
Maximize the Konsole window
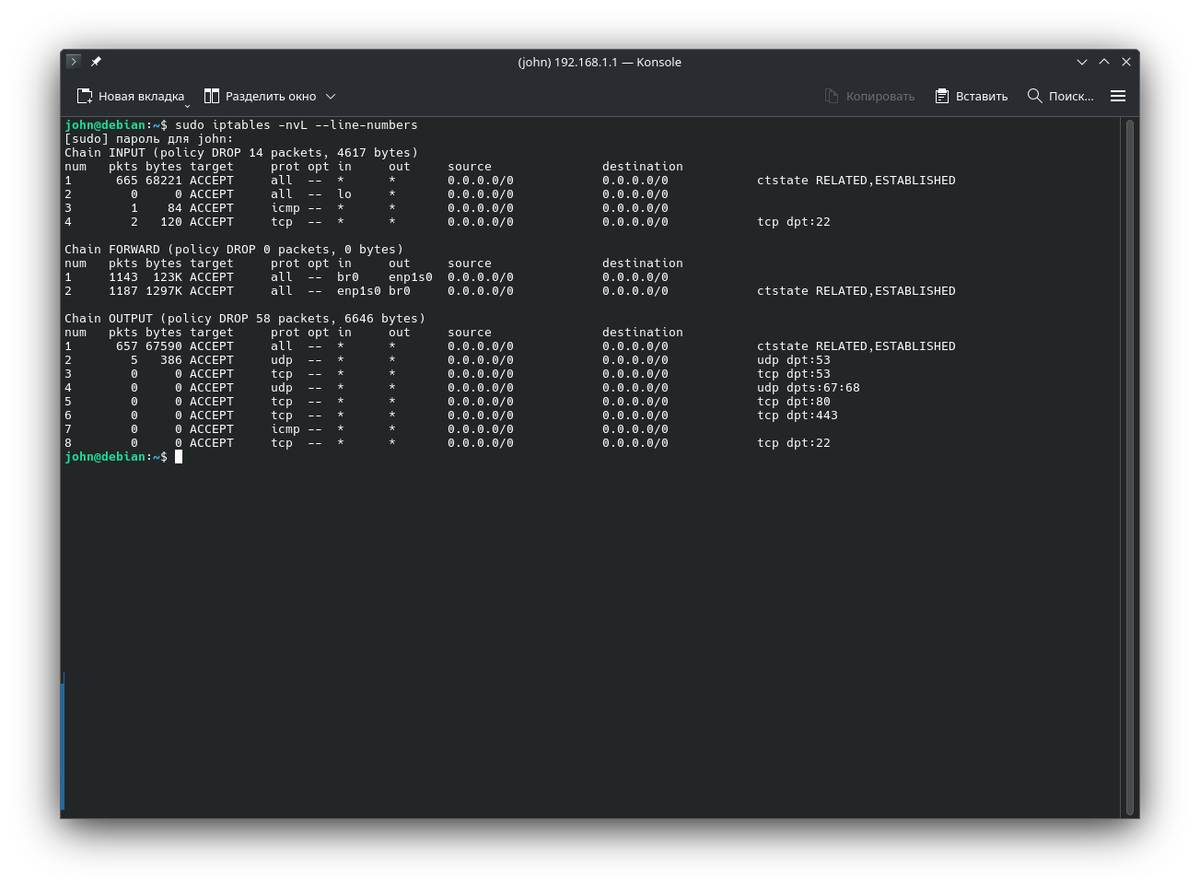click(1104, 62)
